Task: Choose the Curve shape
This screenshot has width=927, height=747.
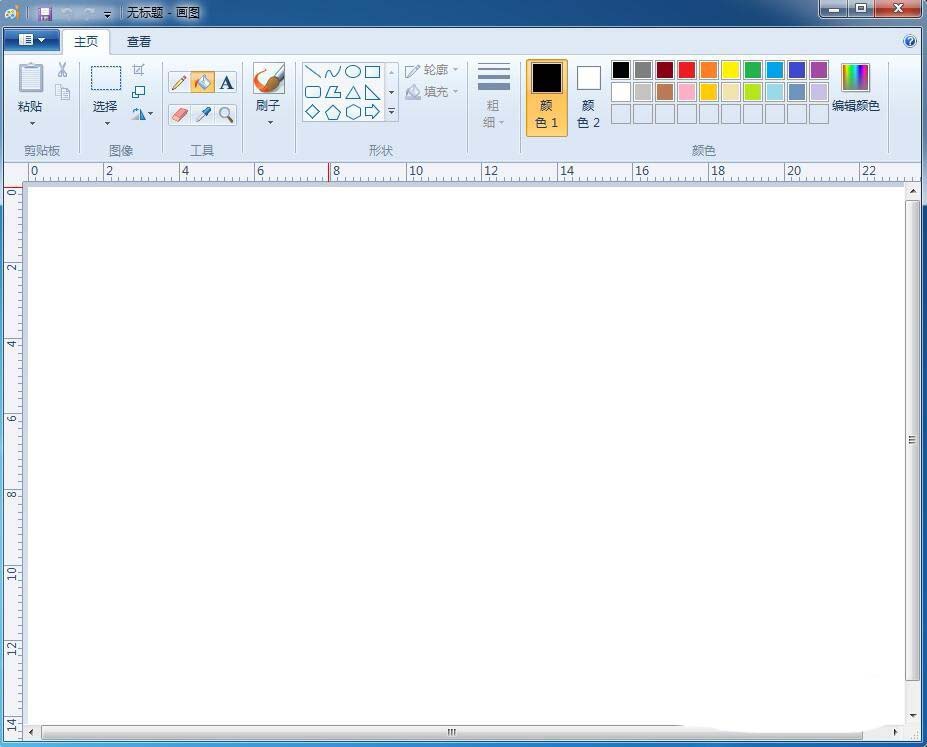Action: [333, 72]
